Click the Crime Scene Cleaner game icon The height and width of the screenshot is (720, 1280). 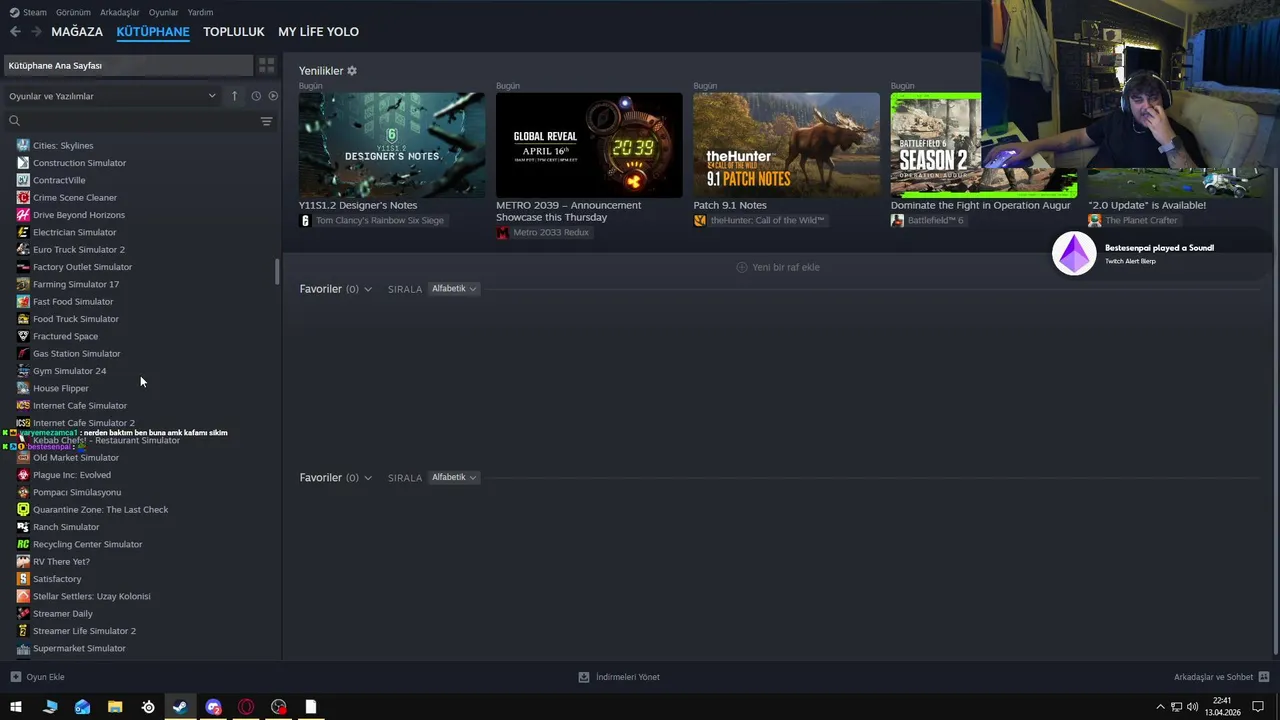coord(23,197)
